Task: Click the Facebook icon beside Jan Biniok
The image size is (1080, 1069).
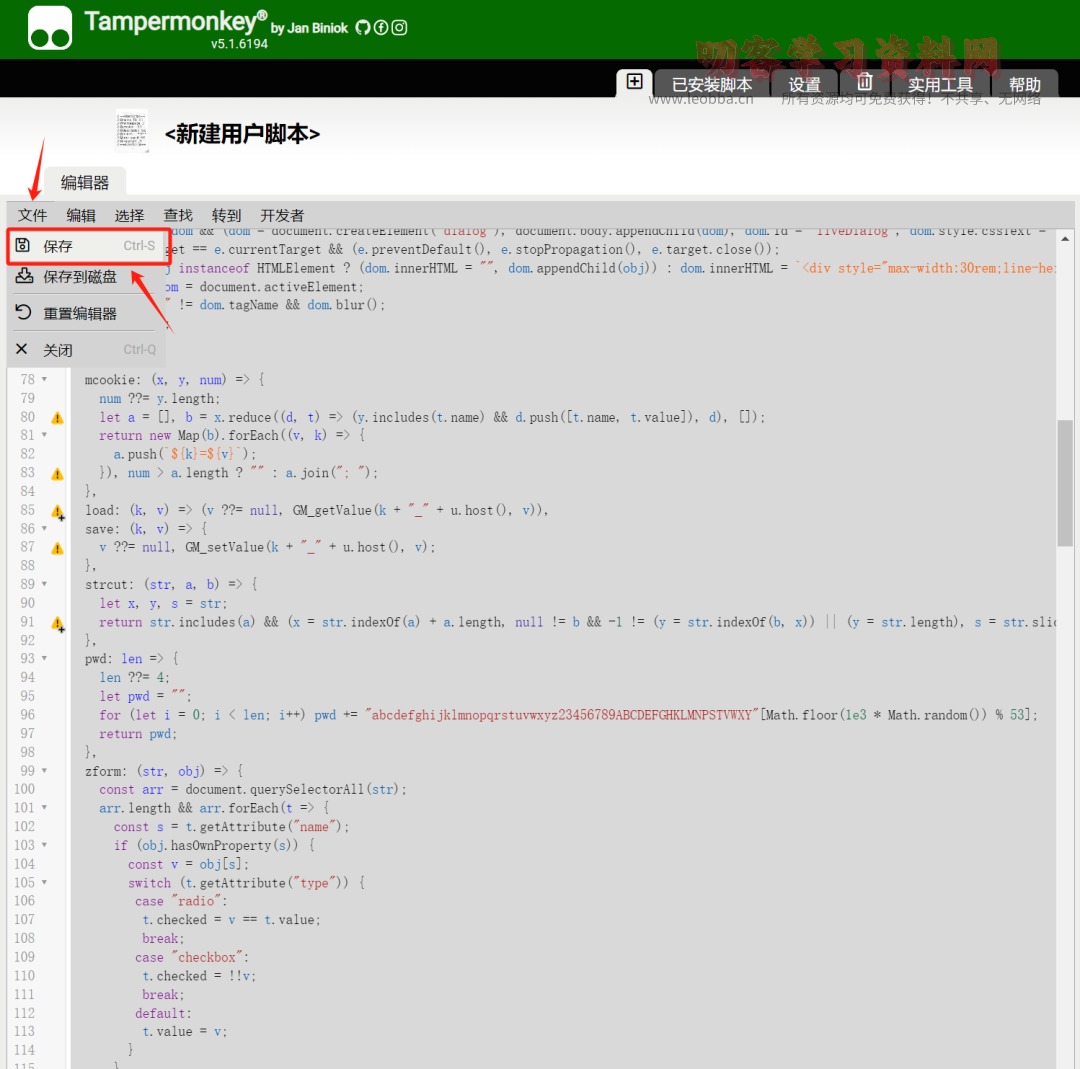Action: pyautogui.click(x=381, y=28)
